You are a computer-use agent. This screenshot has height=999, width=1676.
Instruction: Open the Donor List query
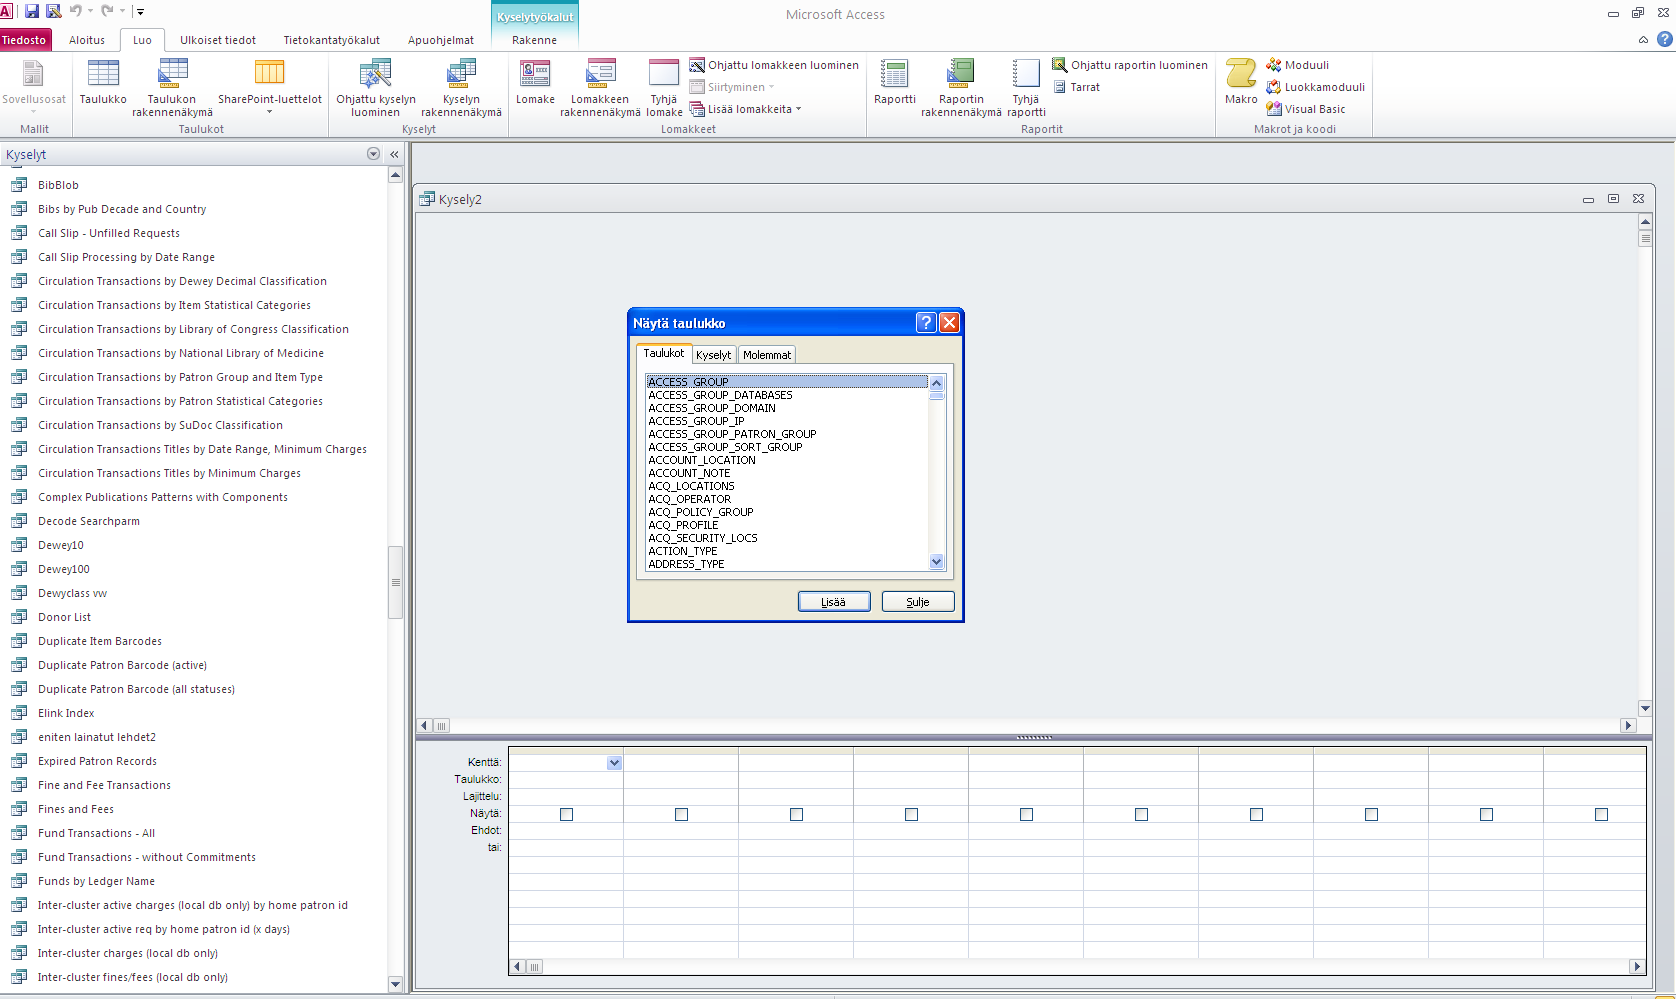[64, 617]
